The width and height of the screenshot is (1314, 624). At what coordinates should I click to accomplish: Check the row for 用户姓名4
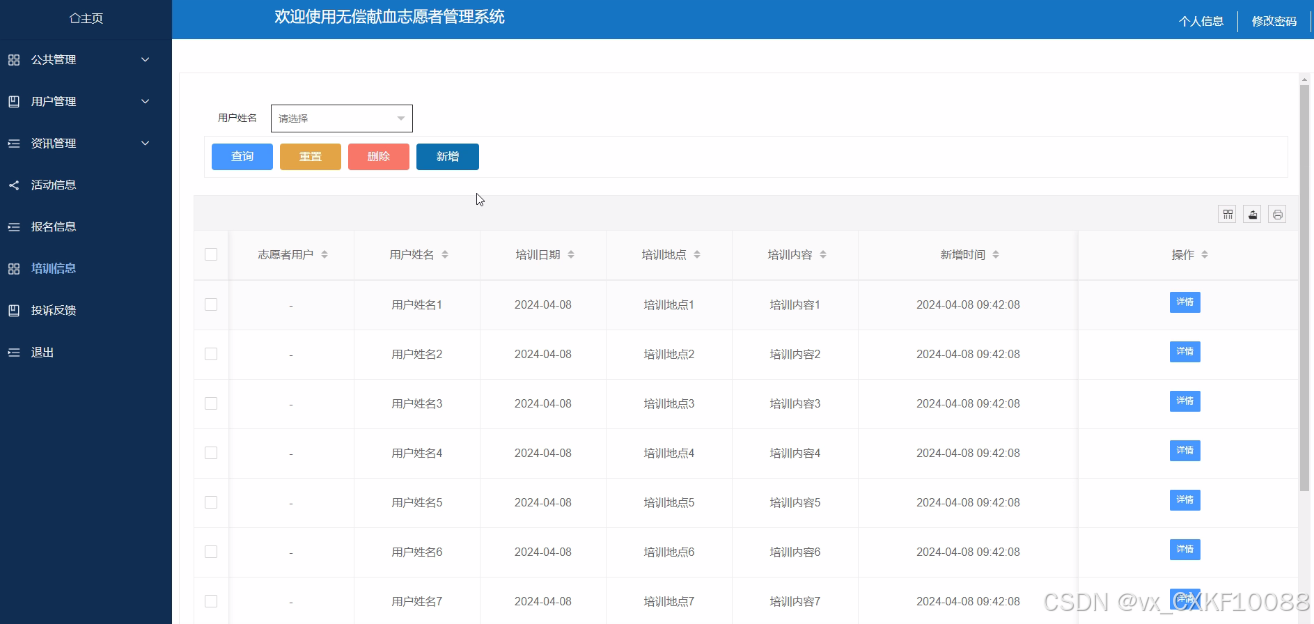click(x=211, y=453)
